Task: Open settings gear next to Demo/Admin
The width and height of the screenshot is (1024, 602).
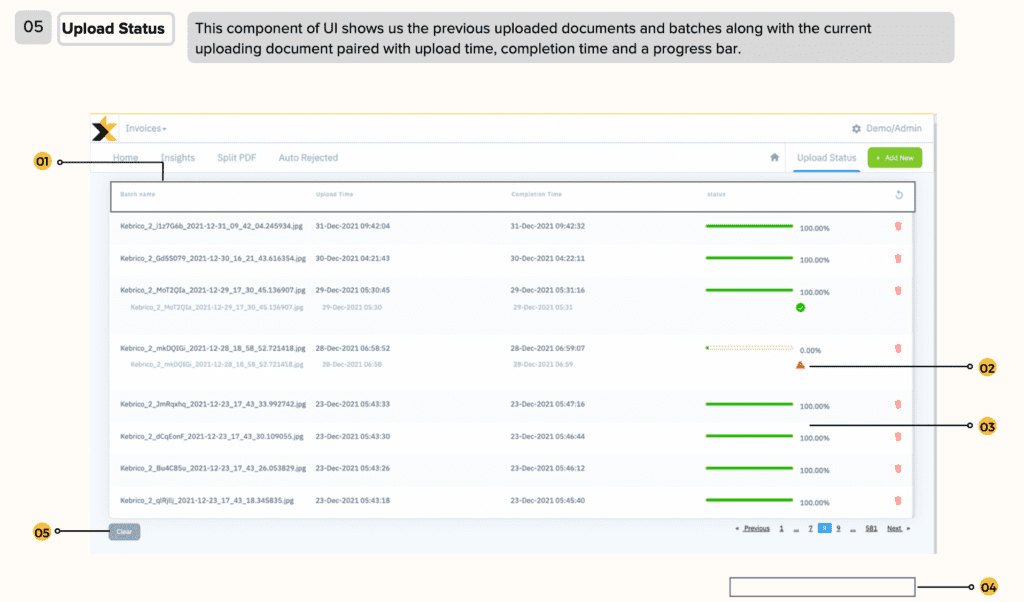Action: [x=856, y=129]
